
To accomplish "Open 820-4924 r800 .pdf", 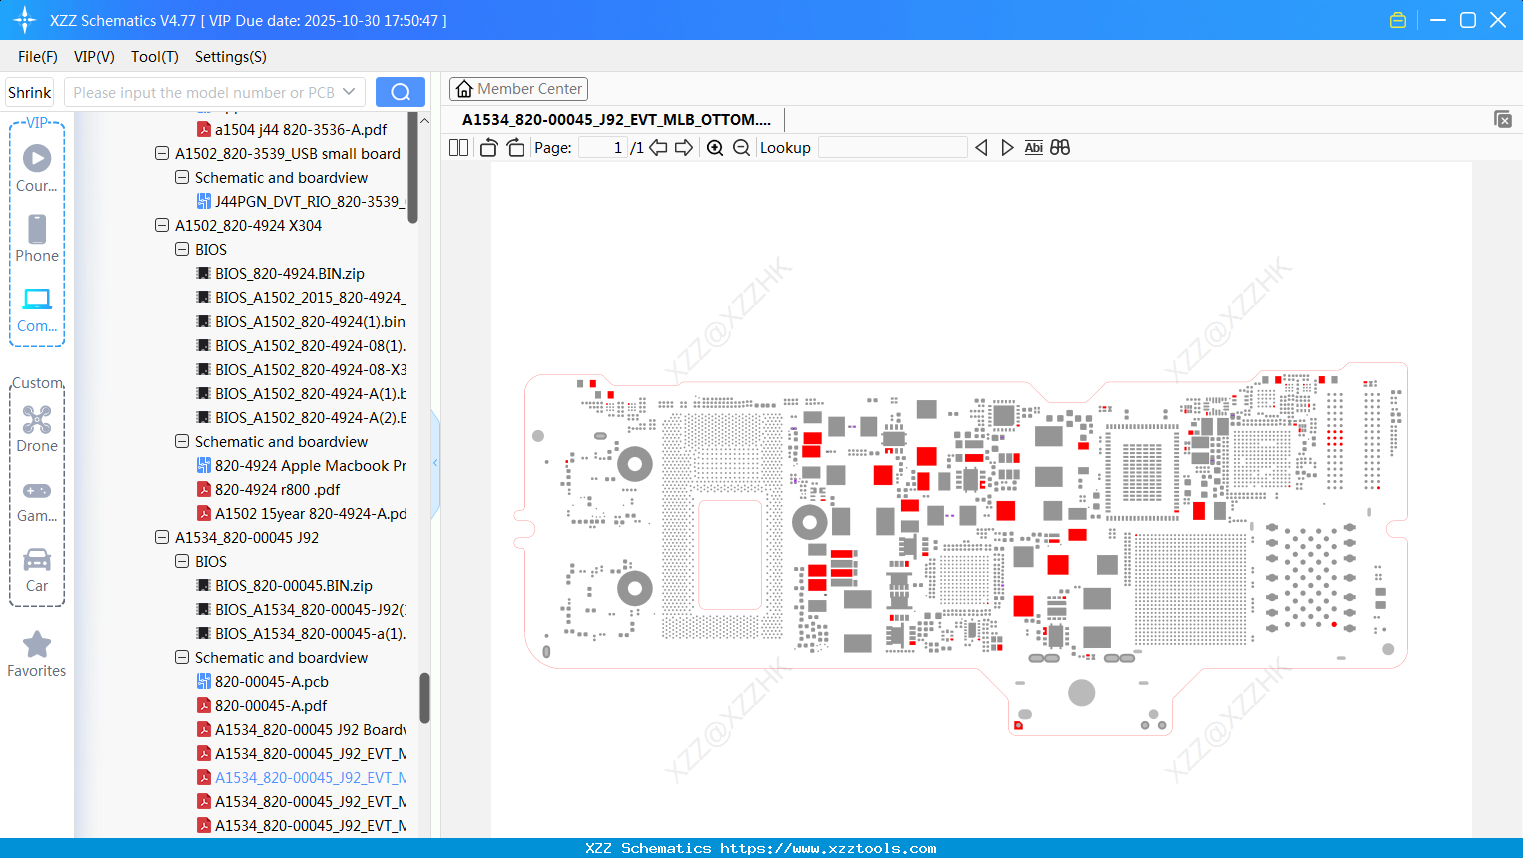I will (x=268, y=490).
